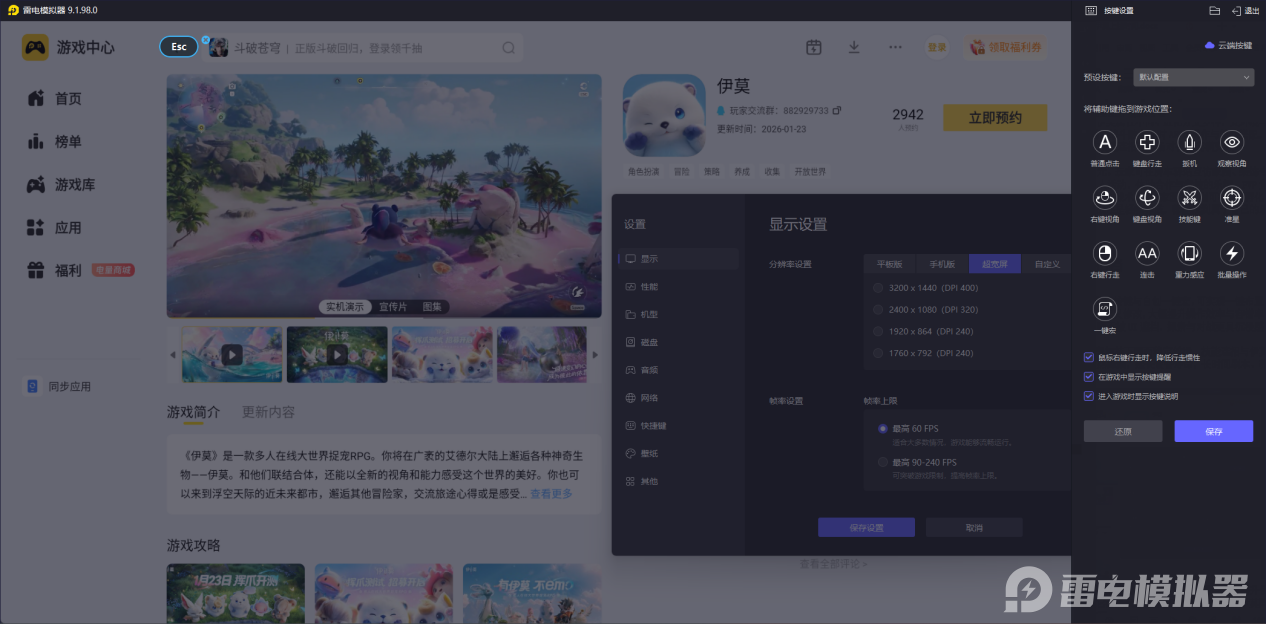Viewport: 1266px width, 624px height.
Task: Choose the 扳机 trigger key icon
Action: (x=1189, y=142)
